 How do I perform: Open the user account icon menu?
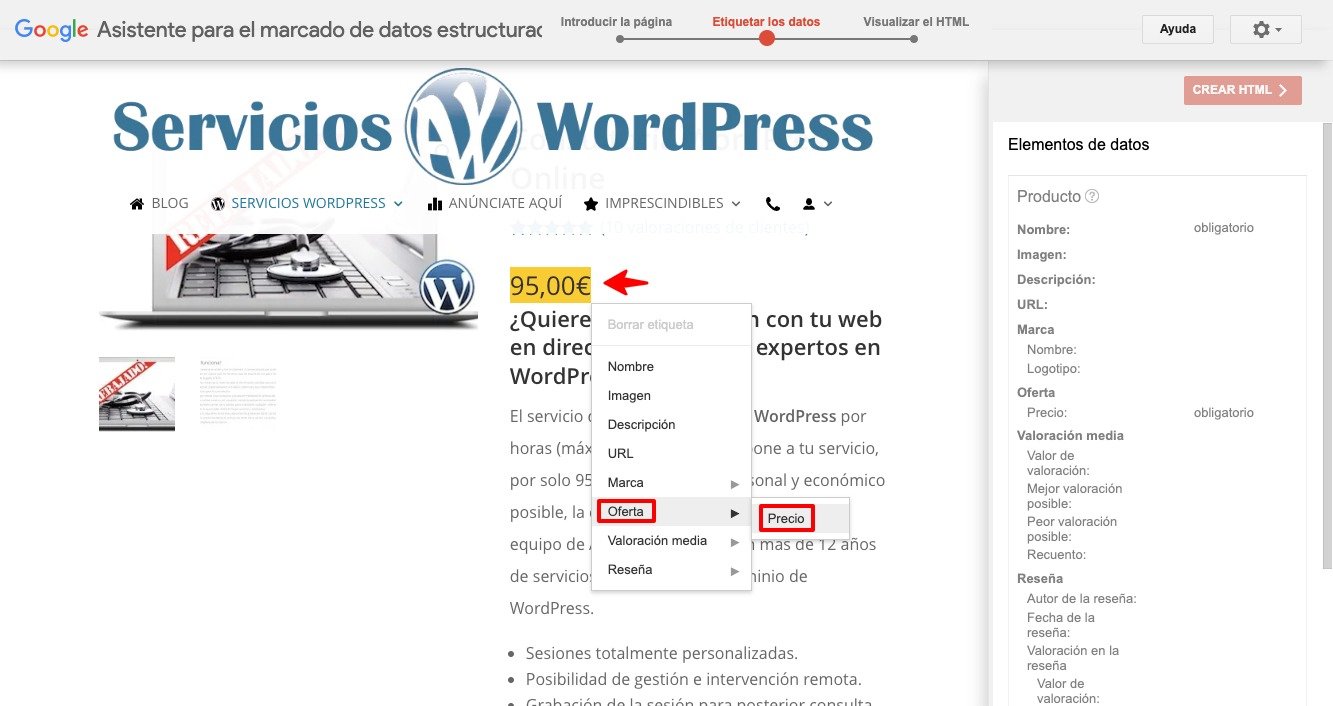(817, 204)
